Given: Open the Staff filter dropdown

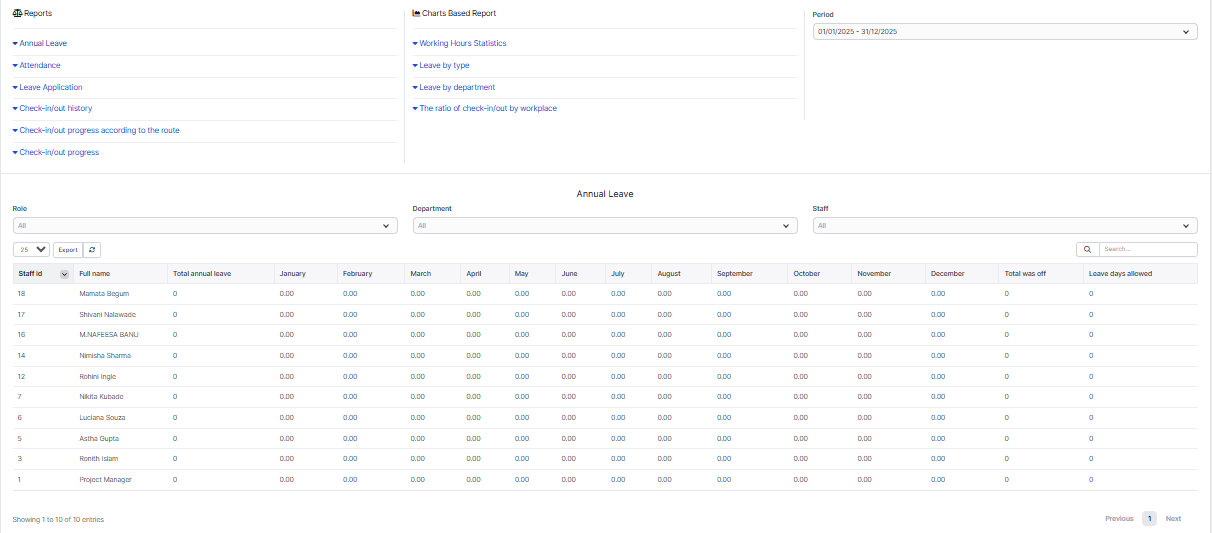Looking at the screenshot, I should (x=1005, y=226).
